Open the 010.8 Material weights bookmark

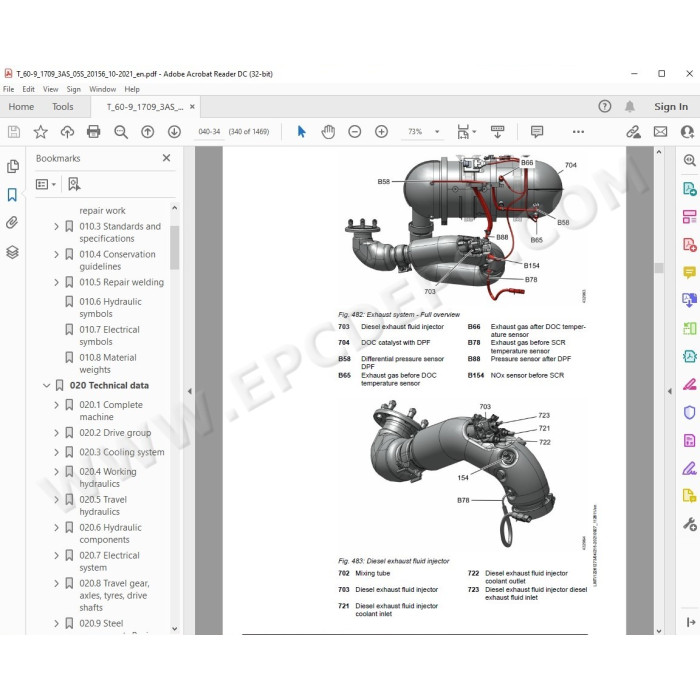[108, 363]
